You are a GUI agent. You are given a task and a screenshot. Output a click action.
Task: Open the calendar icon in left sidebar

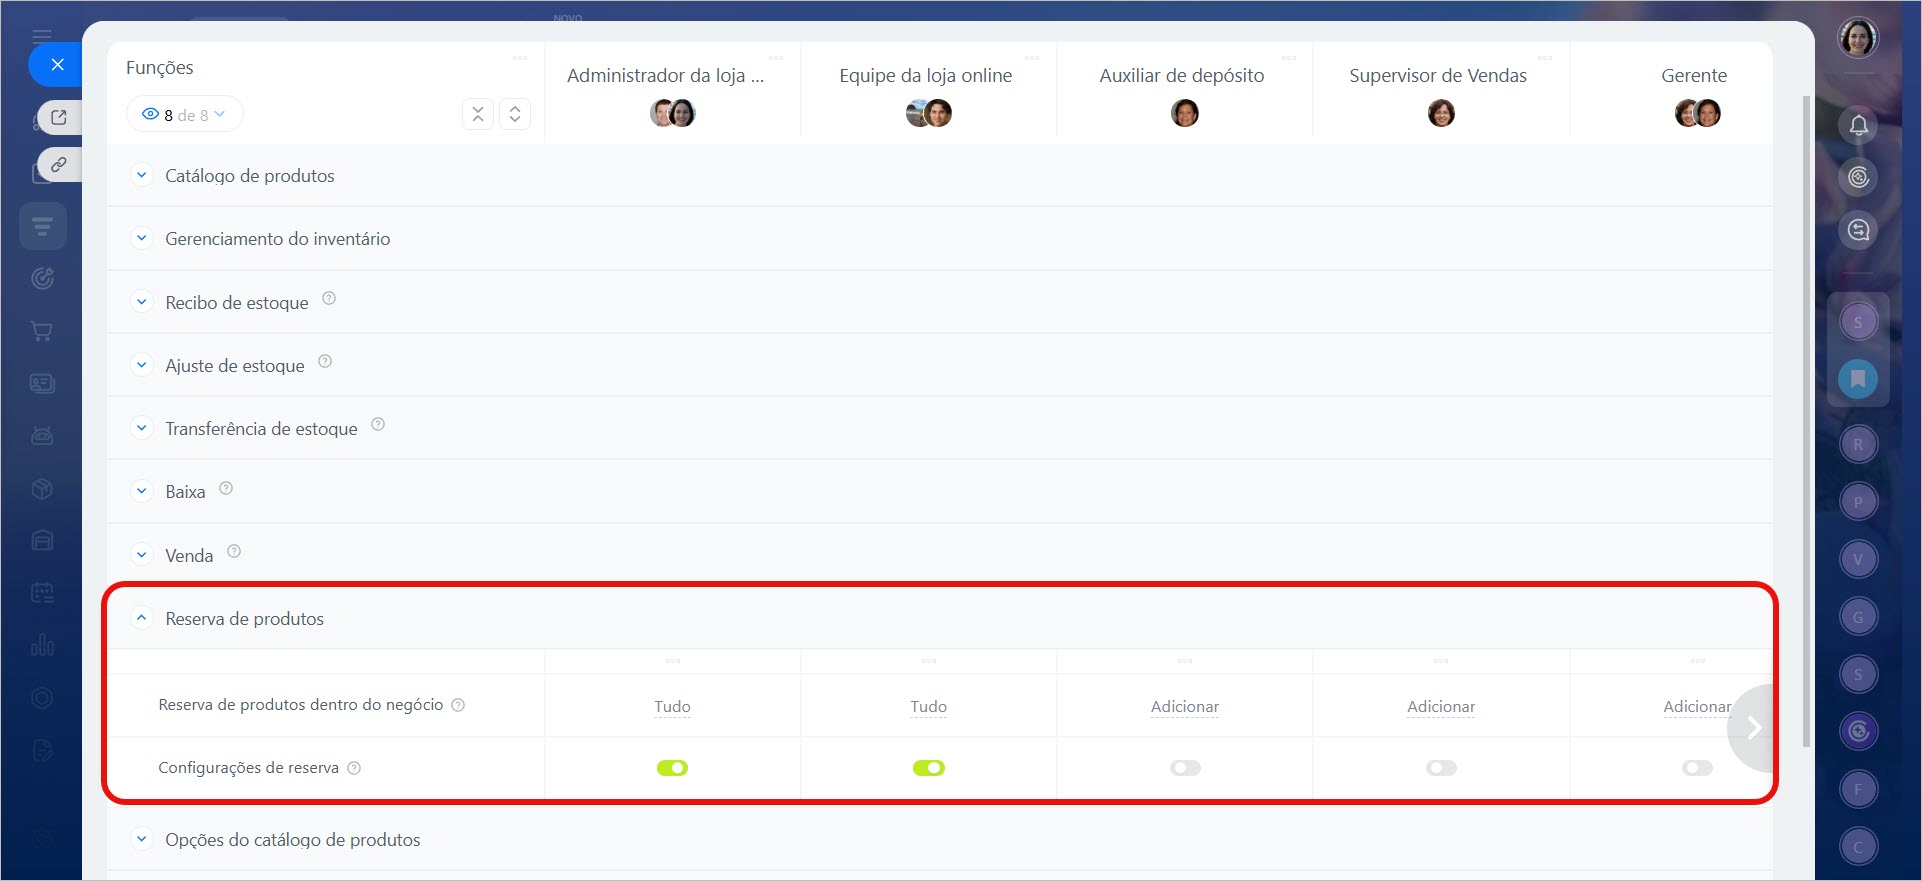42,593
